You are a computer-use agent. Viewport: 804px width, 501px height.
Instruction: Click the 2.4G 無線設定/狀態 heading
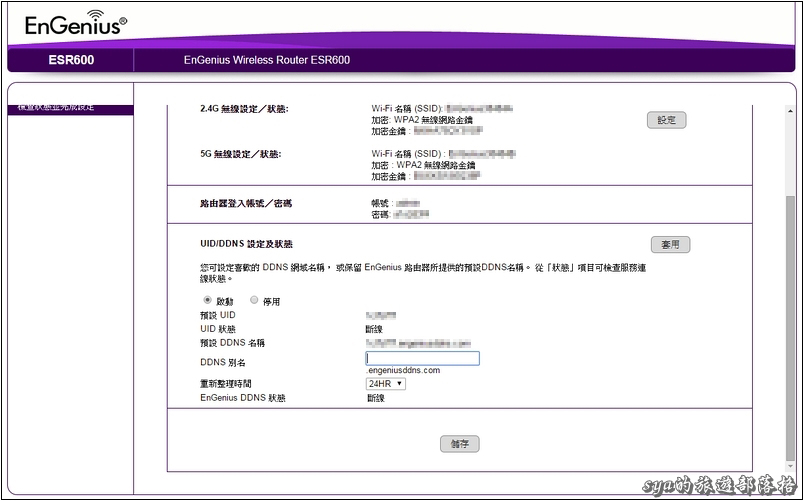click(x=244, y=109)
